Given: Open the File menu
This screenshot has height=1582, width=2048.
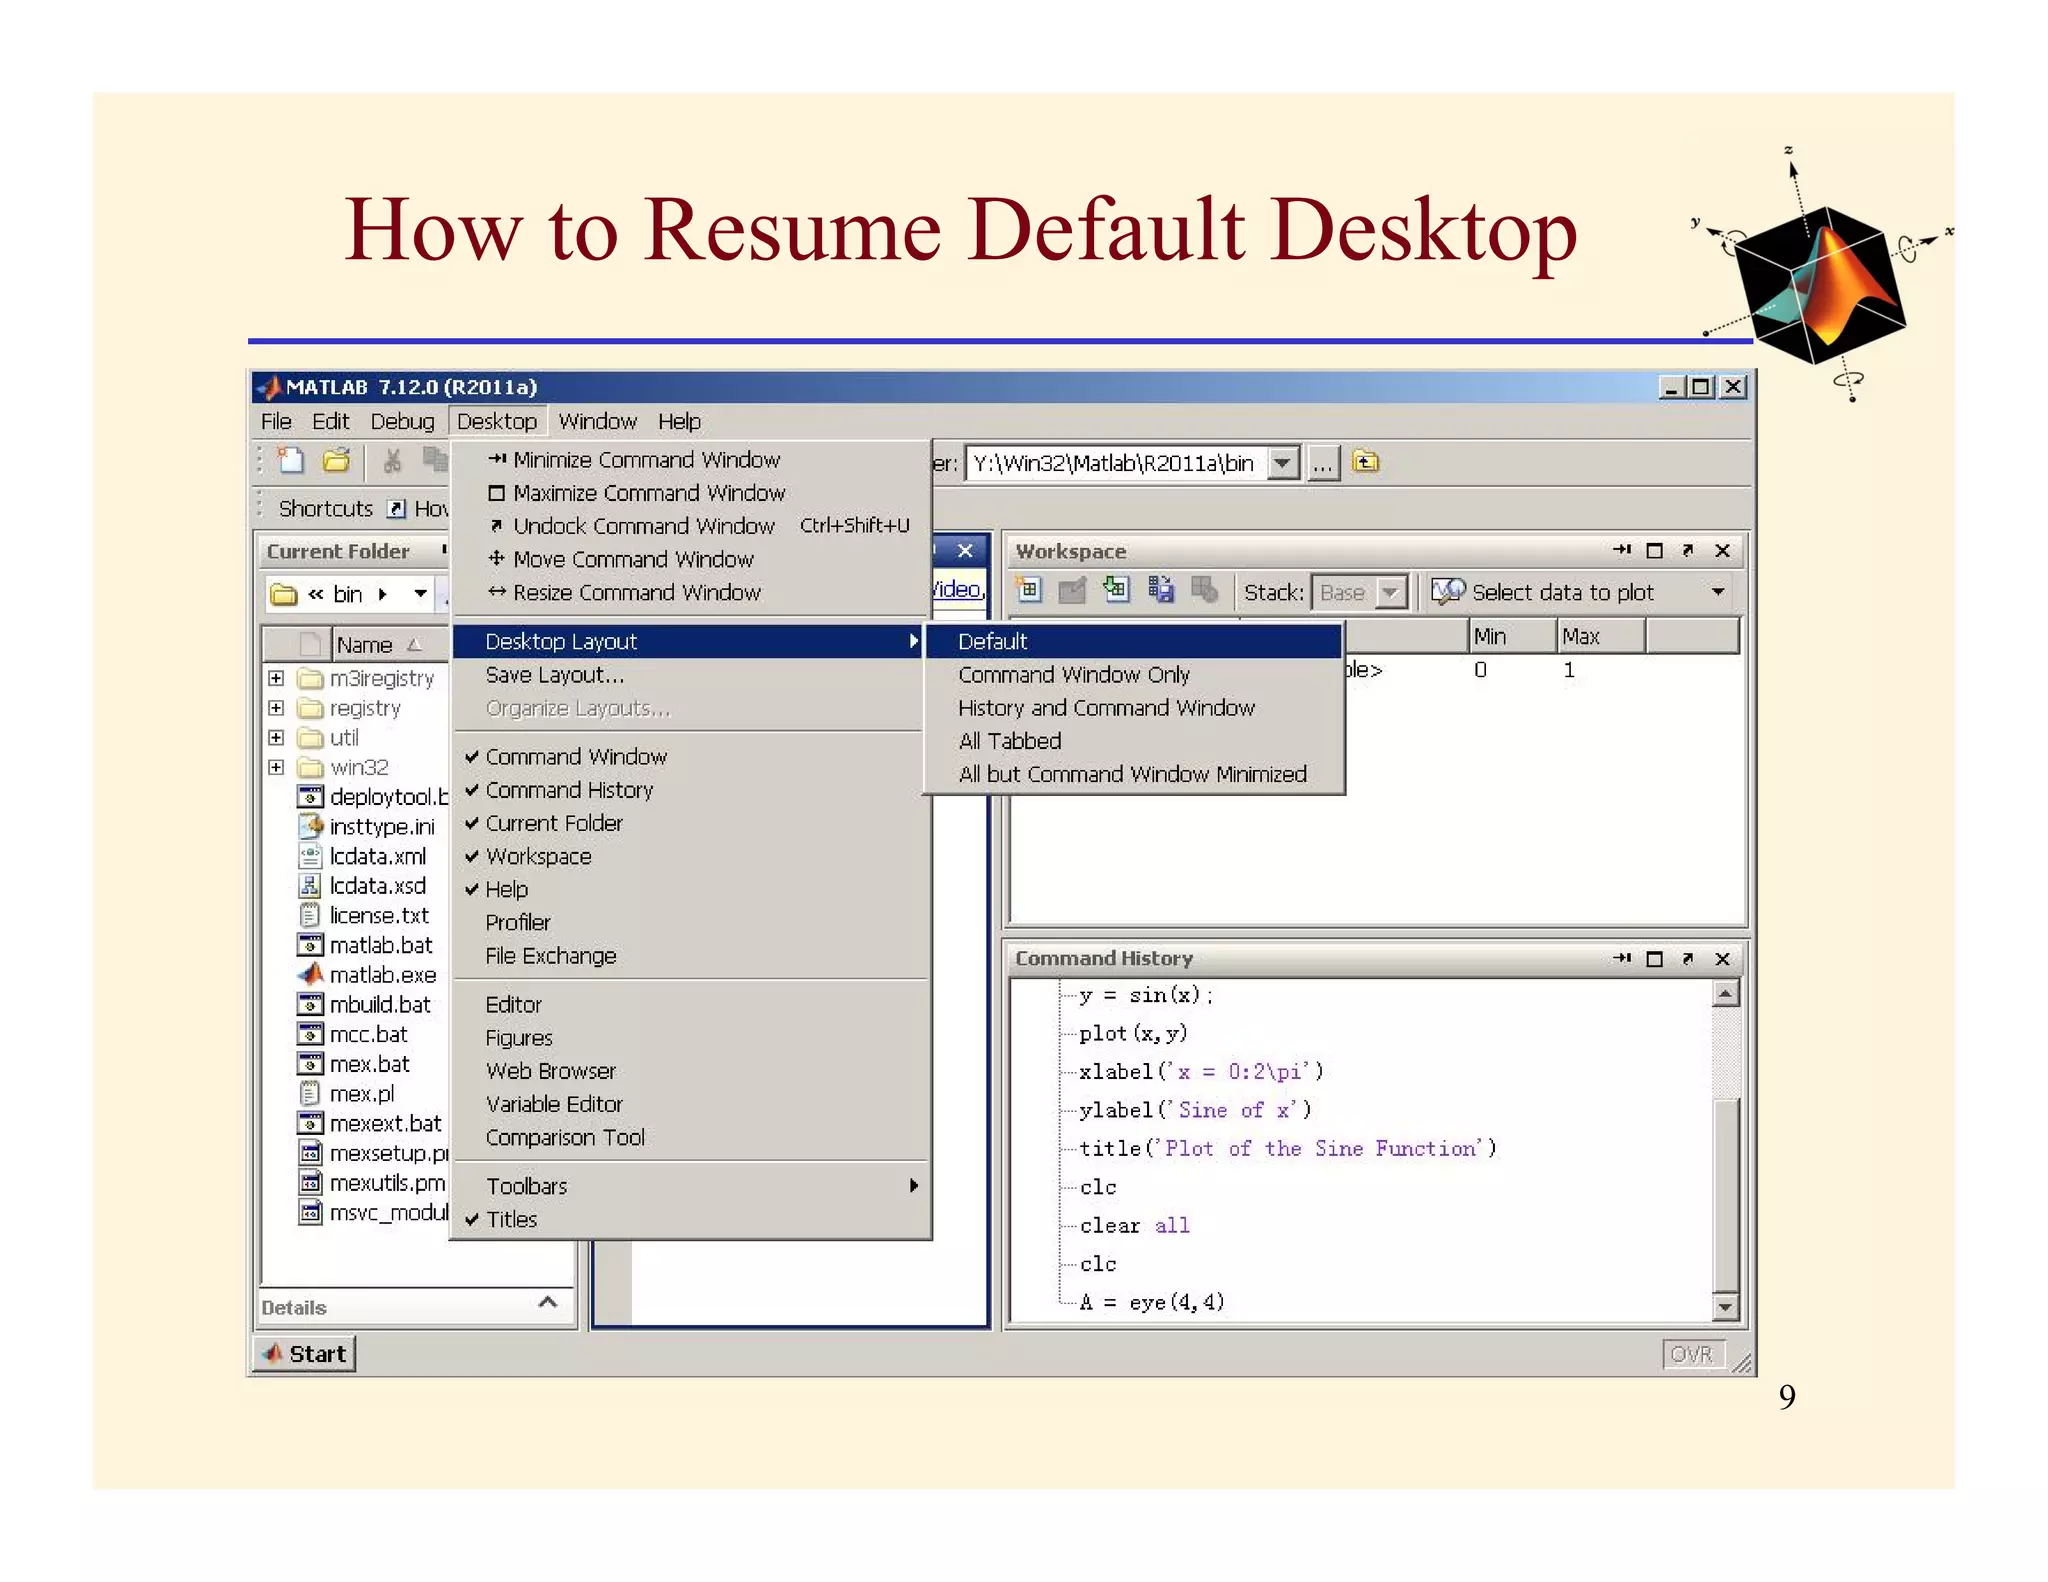Looking at the screenshot, I should coord(276,421).
